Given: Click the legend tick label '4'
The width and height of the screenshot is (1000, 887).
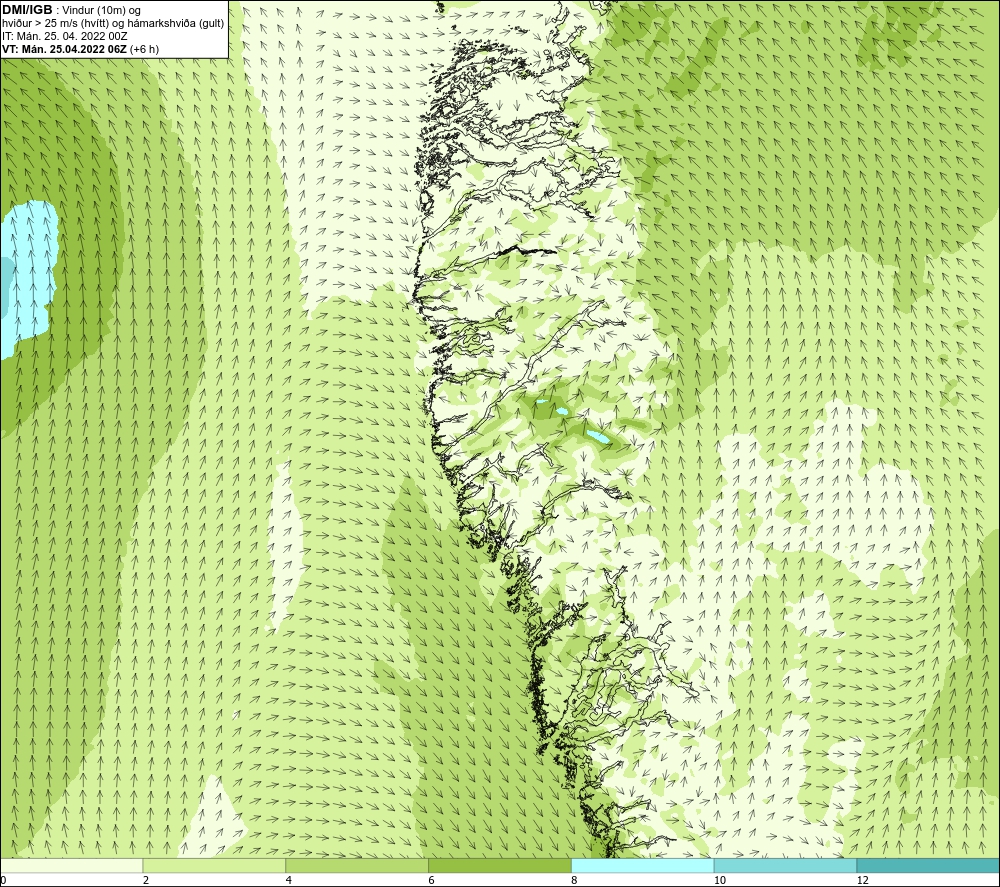Looking at the screenshot, I should (x=289, y=880).
